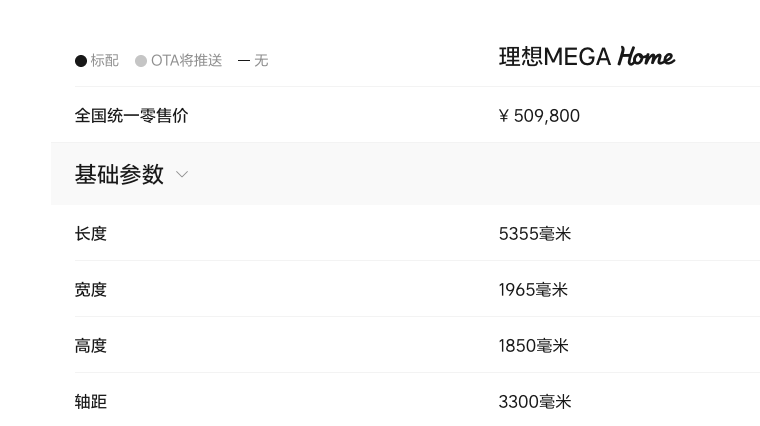Click the 无 legend text
The width and height of the screenshot is (760, 426).
pos(261,61)
